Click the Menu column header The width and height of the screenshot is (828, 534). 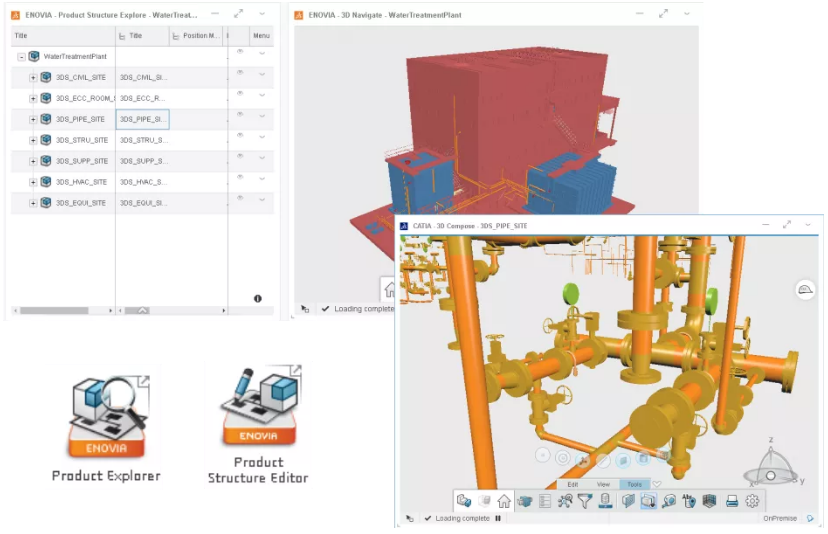[261, 36]
